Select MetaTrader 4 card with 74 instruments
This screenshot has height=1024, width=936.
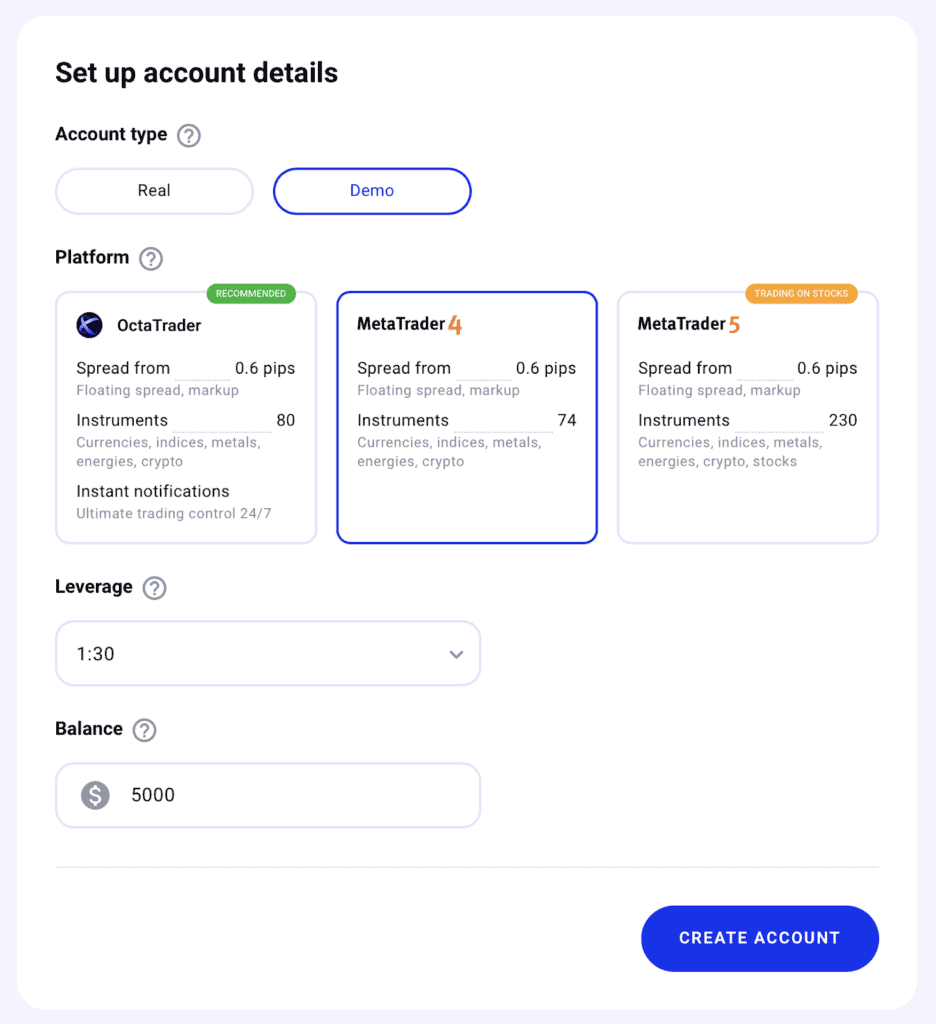467,417
